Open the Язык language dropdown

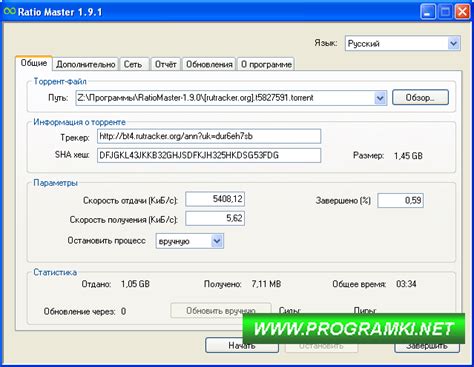point(403,43)
